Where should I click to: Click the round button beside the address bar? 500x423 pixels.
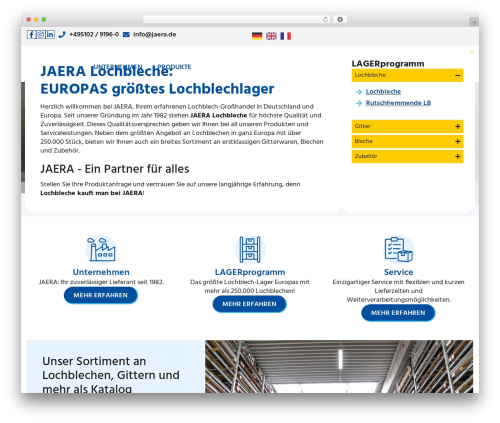[340, 19]
